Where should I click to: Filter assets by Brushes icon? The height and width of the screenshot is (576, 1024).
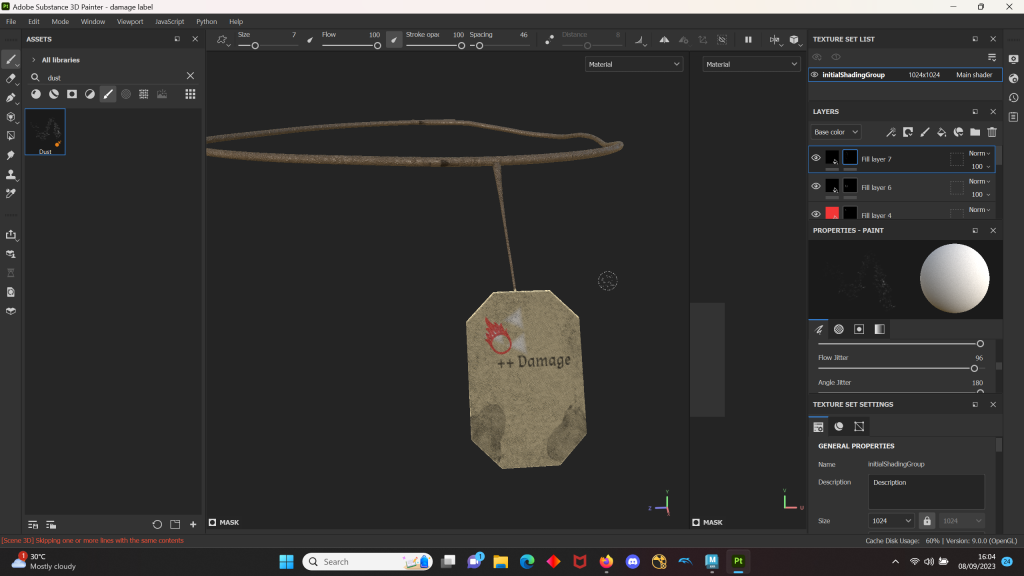click(108, 94)
